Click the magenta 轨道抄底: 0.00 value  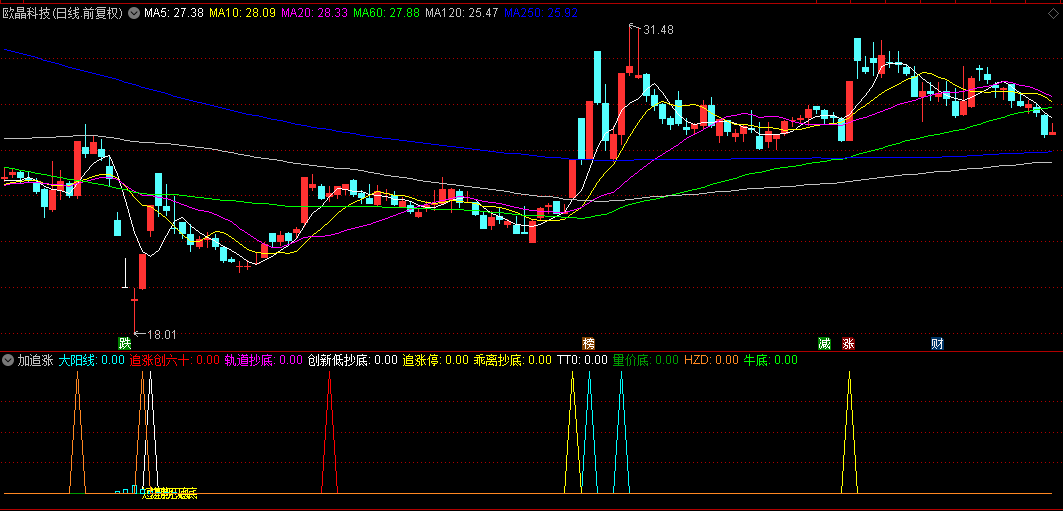coord(264,360)
